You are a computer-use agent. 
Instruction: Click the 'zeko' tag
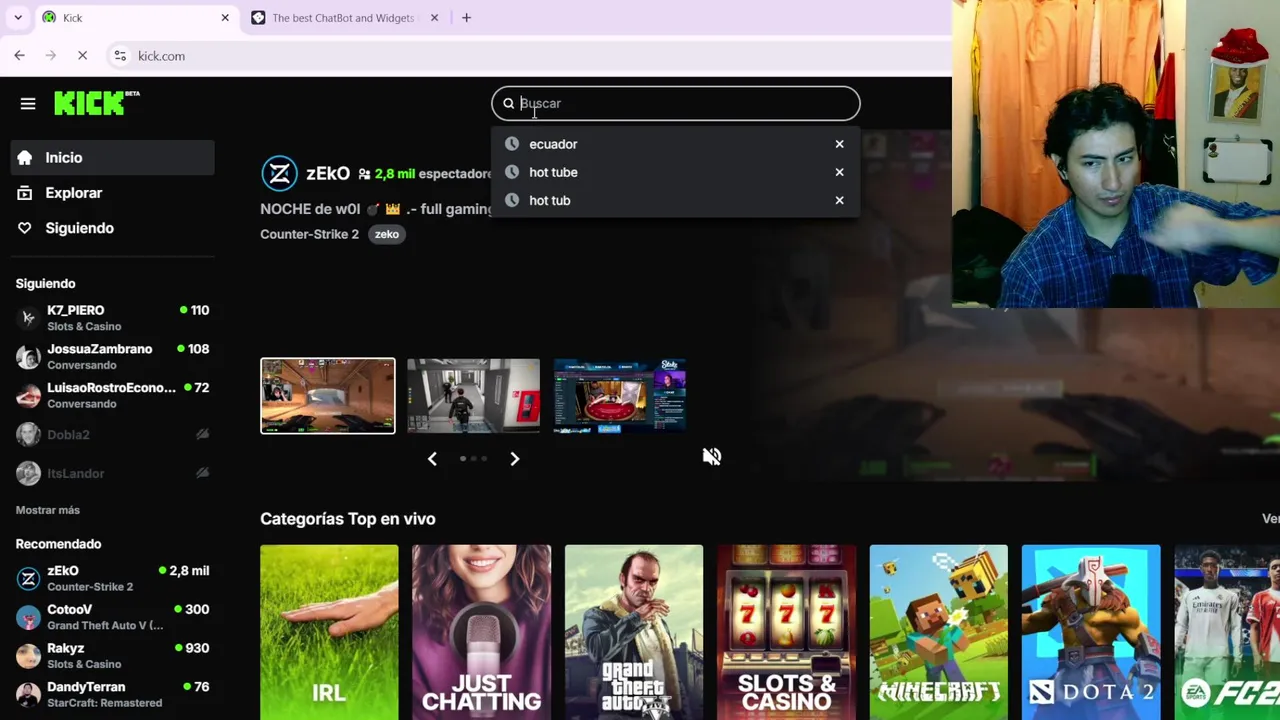click(x=387, y=234)
